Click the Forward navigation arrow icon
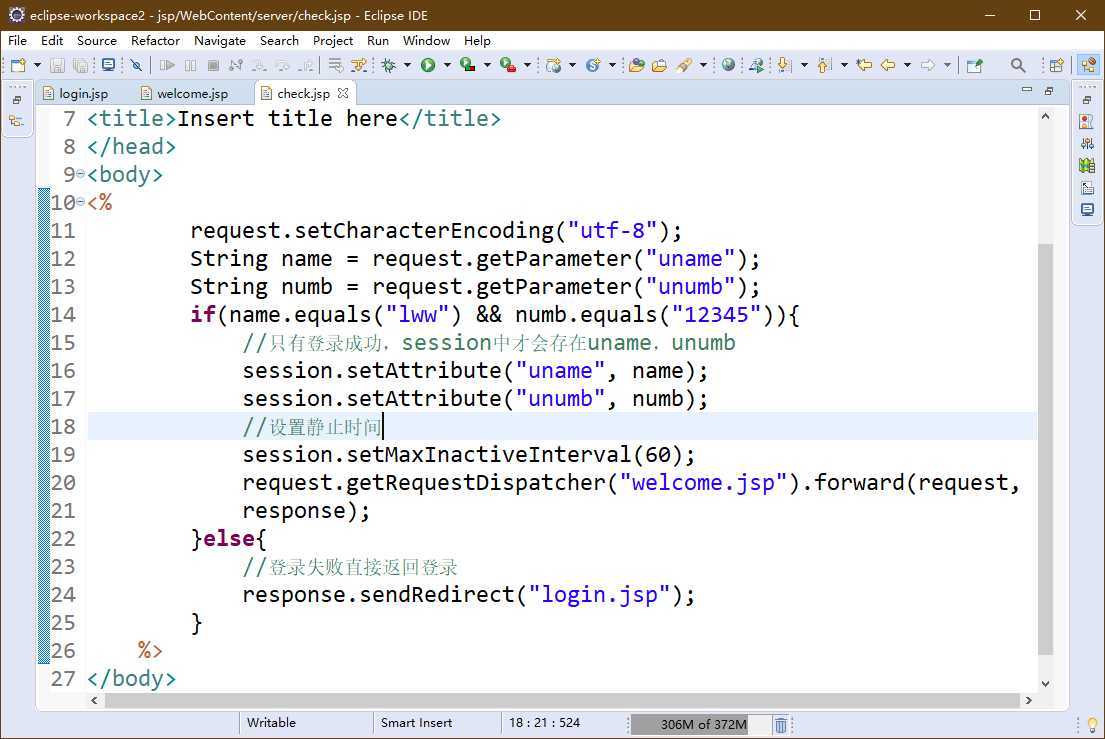 (x=928, y=66)
